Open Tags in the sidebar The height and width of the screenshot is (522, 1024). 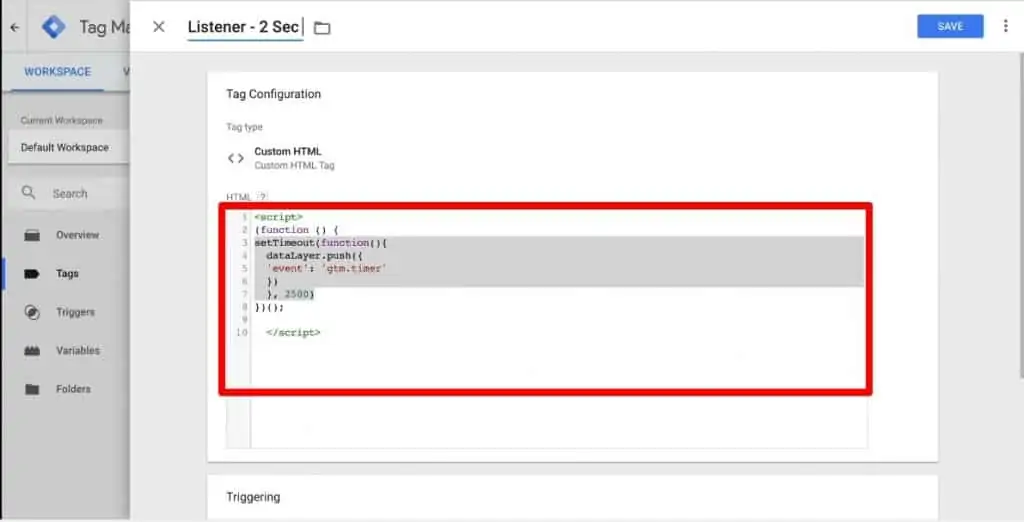tap(67, 273)
